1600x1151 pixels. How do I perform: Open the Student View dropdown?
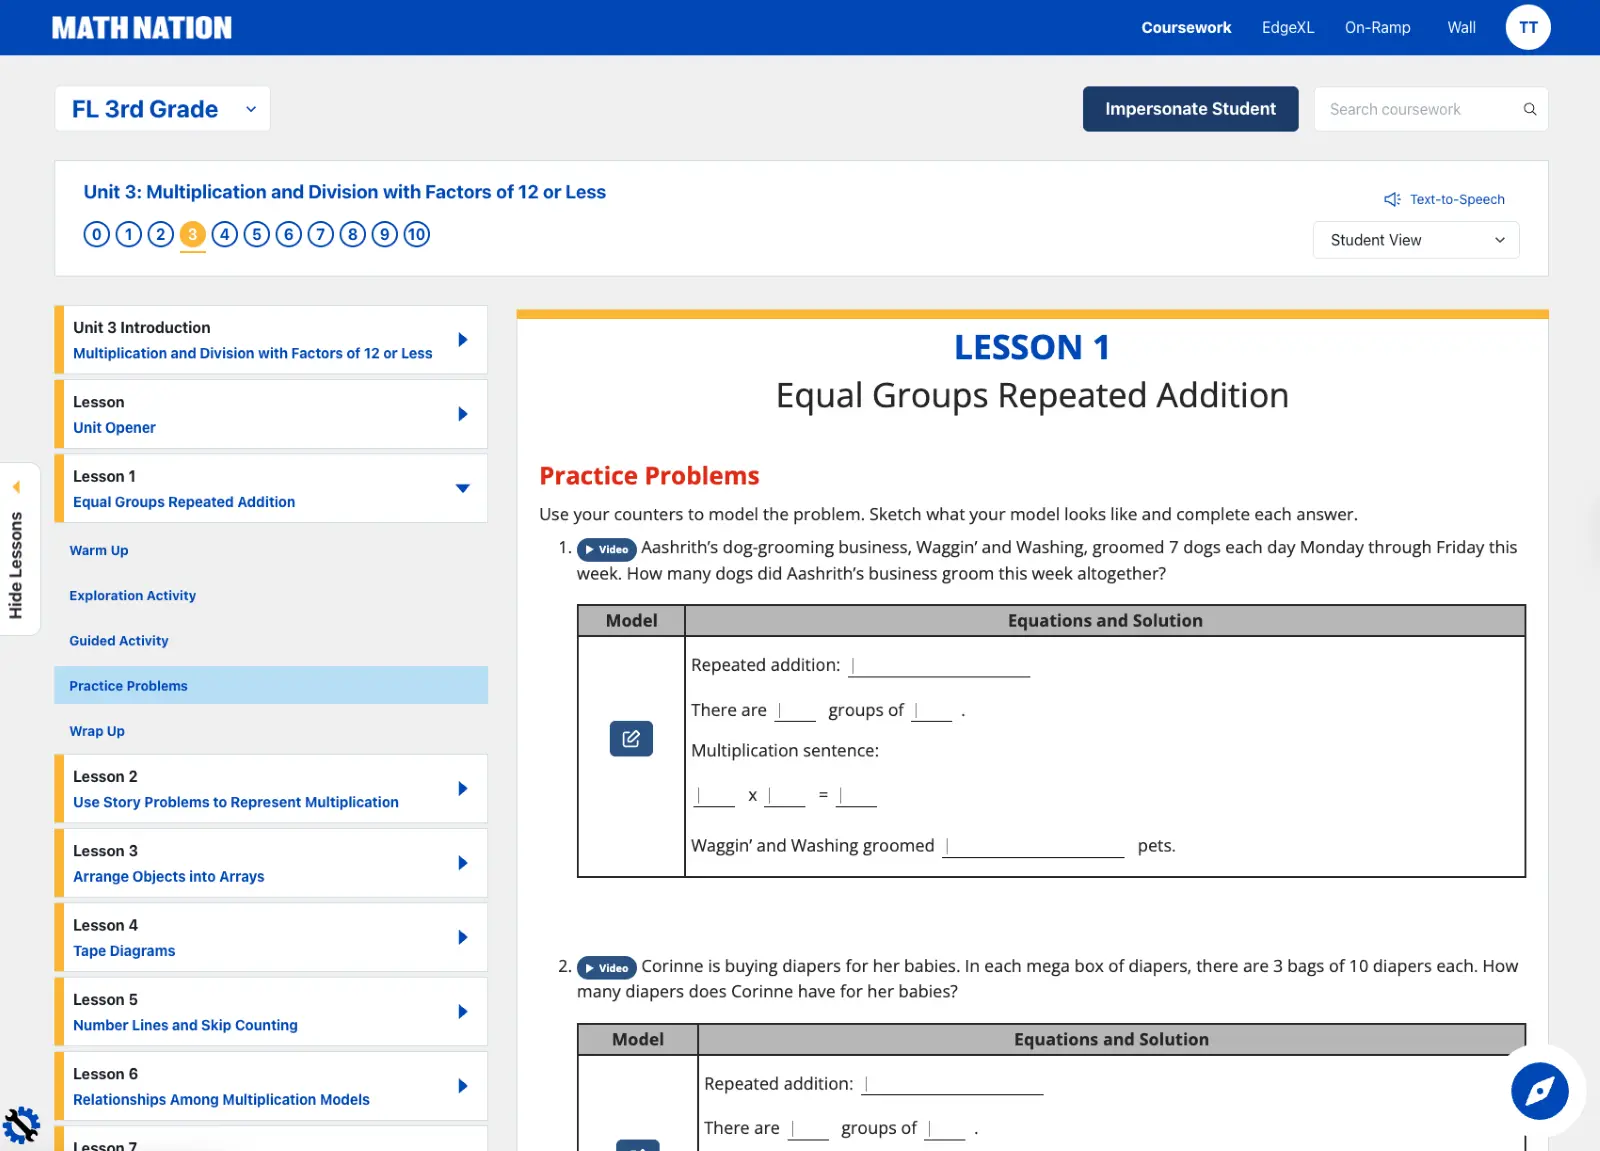pyautogui.click(x=1415, y=240)
